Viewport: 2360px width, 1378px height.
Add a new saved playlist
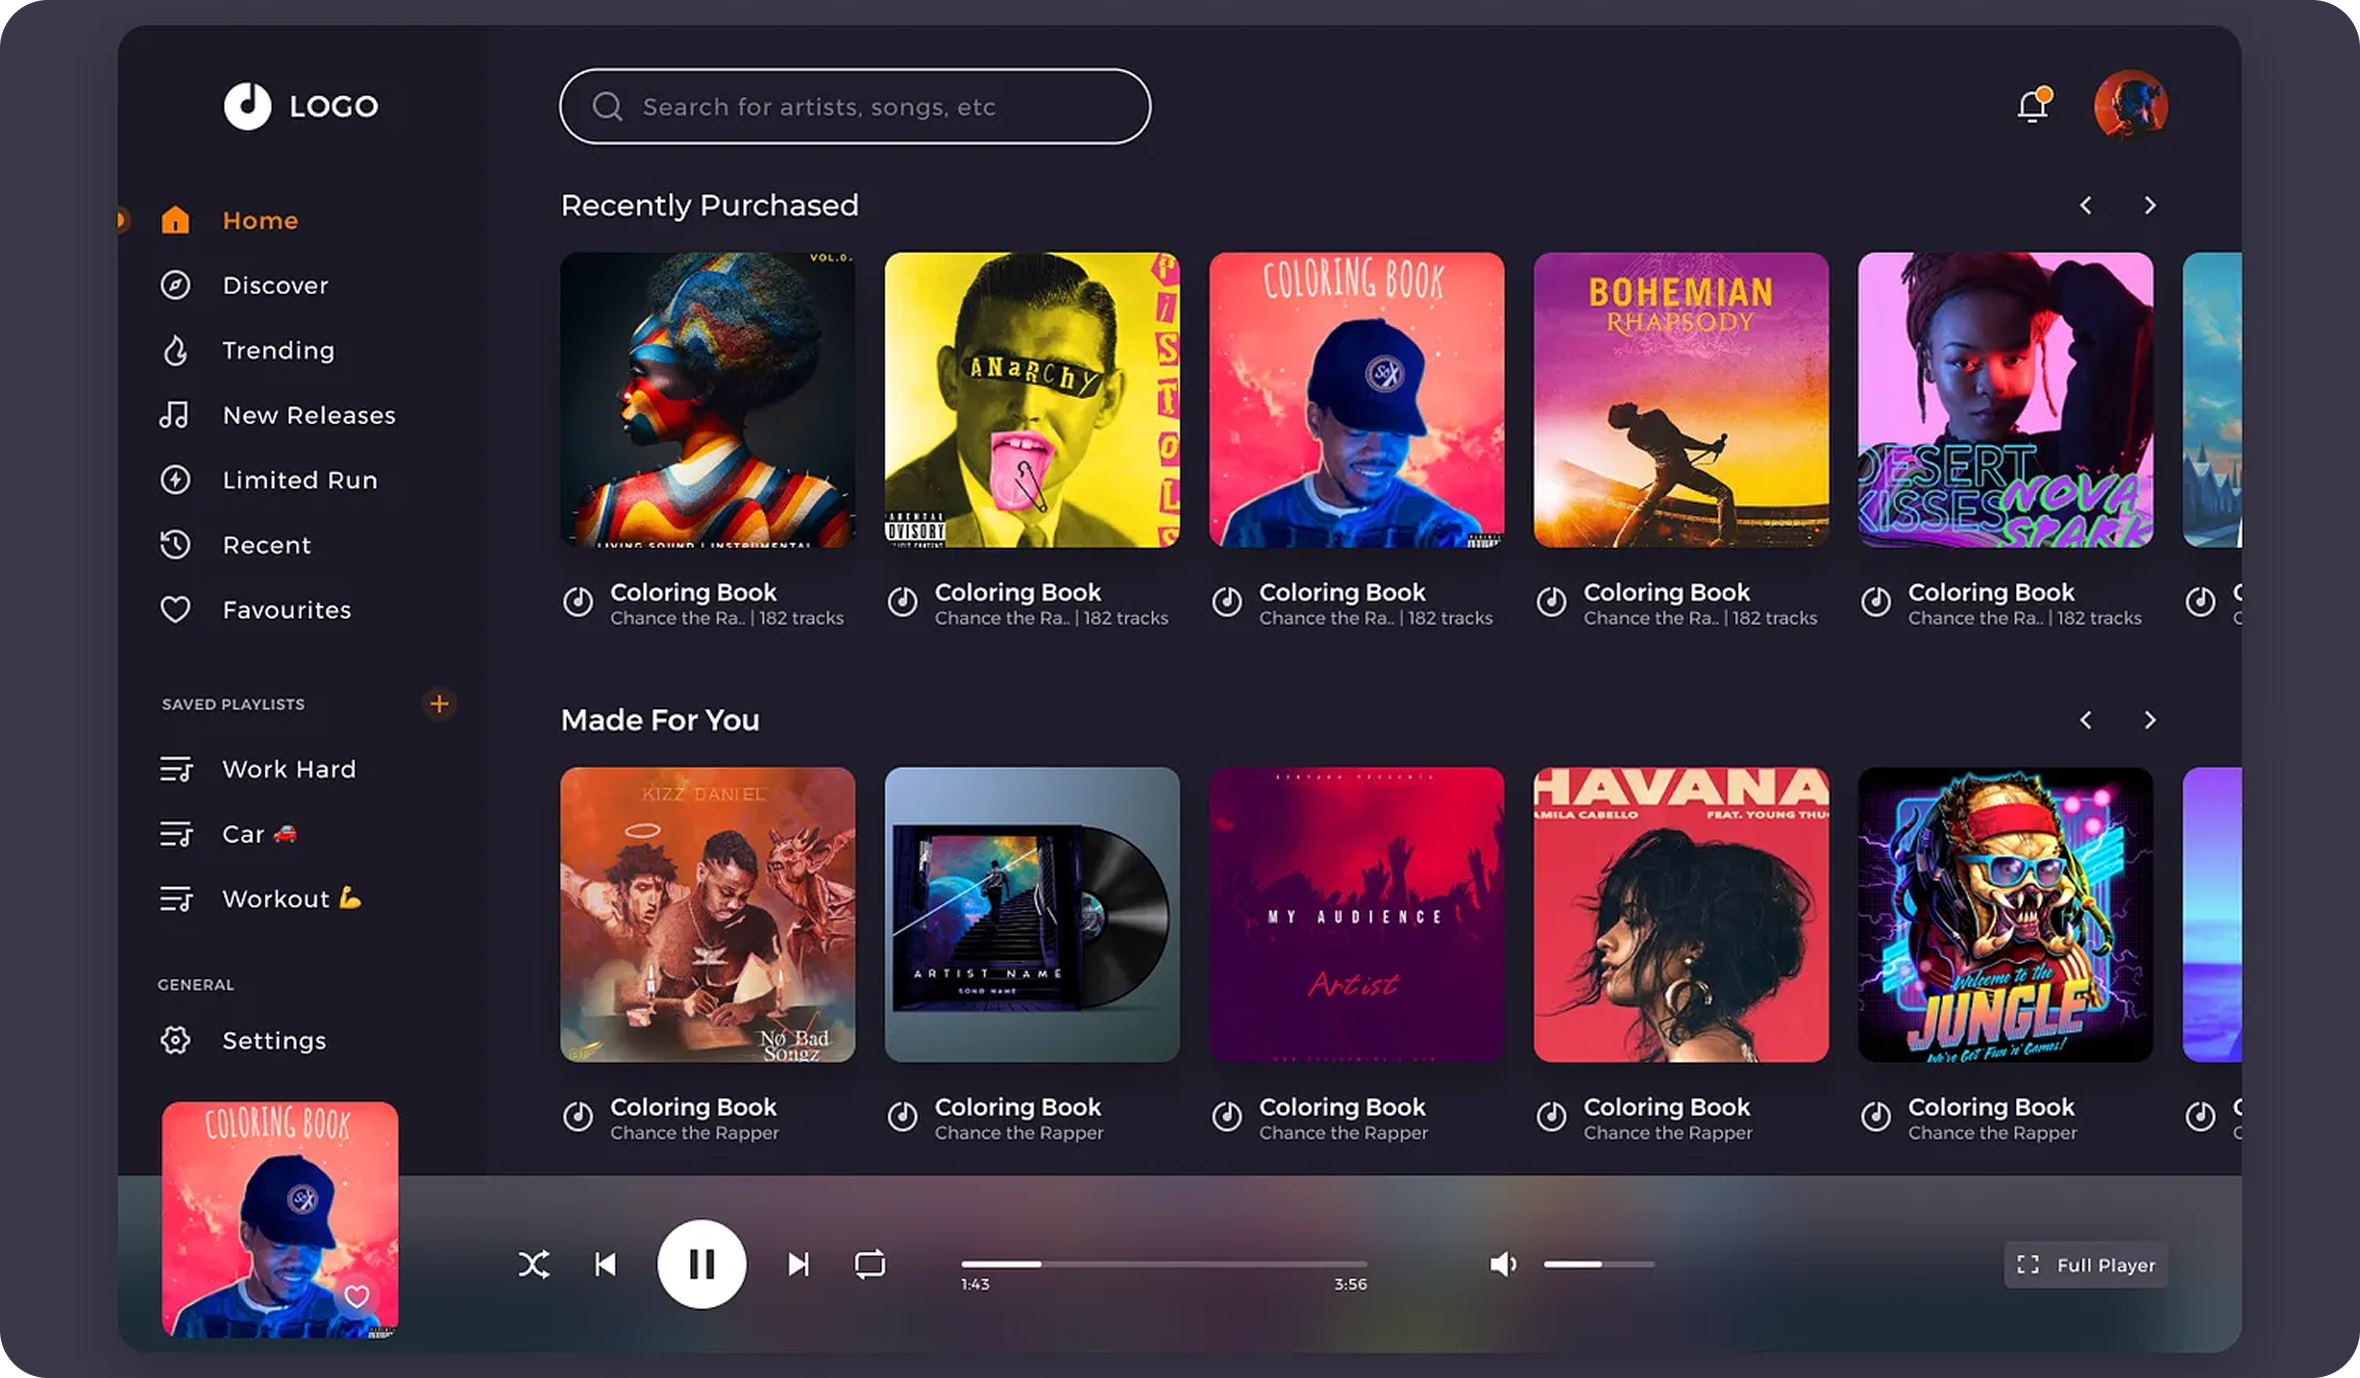pos(439,704)
